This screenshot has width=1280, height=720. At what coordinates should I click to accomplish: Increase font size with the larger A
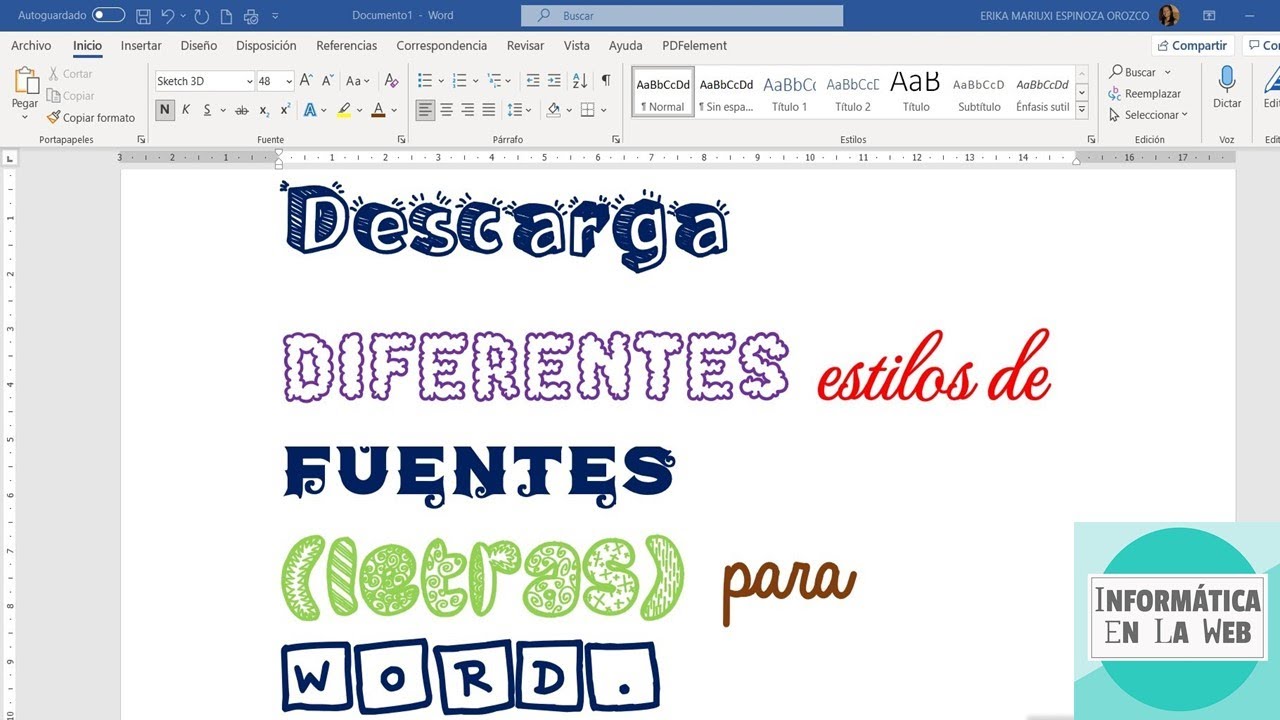(x=306, y=81)
